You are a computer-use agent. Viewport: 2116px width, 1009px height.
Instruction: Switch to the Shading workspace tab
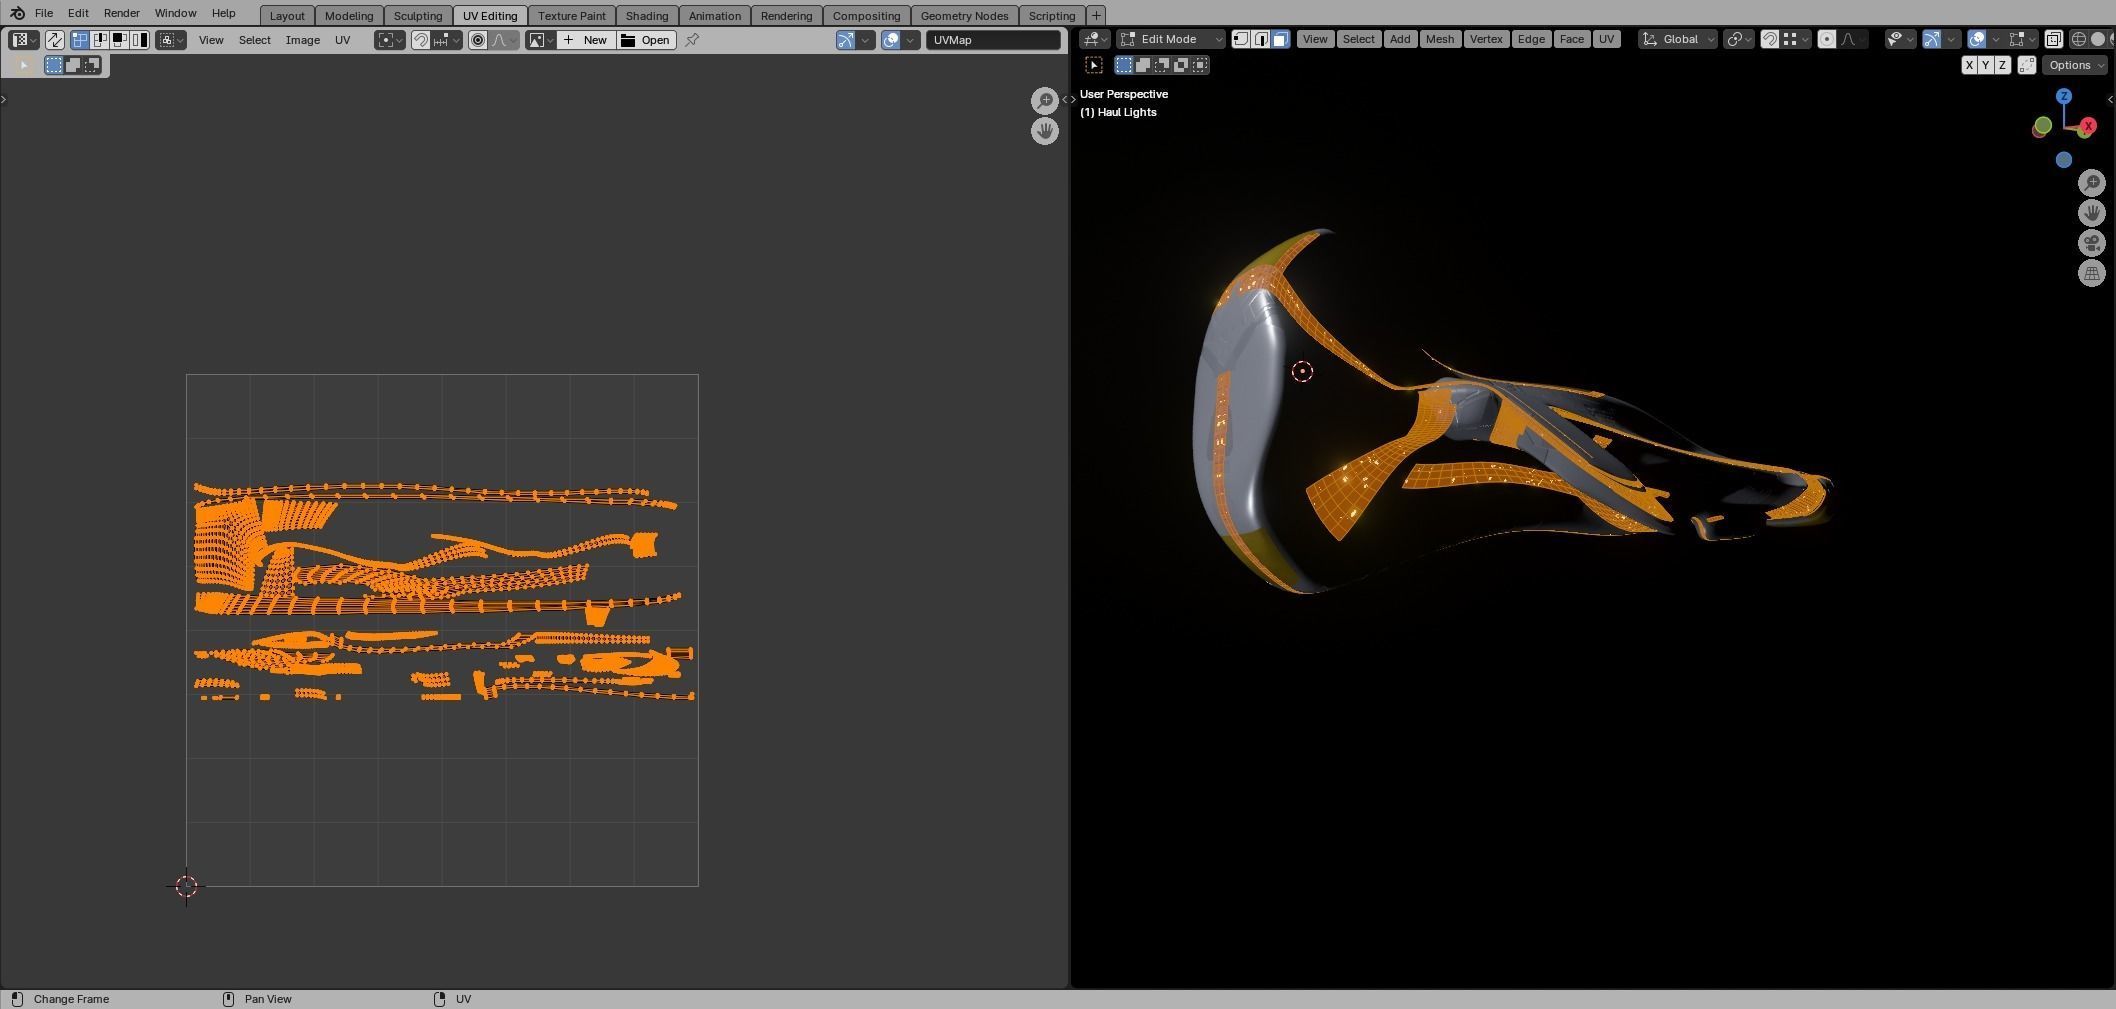[647, 15]
